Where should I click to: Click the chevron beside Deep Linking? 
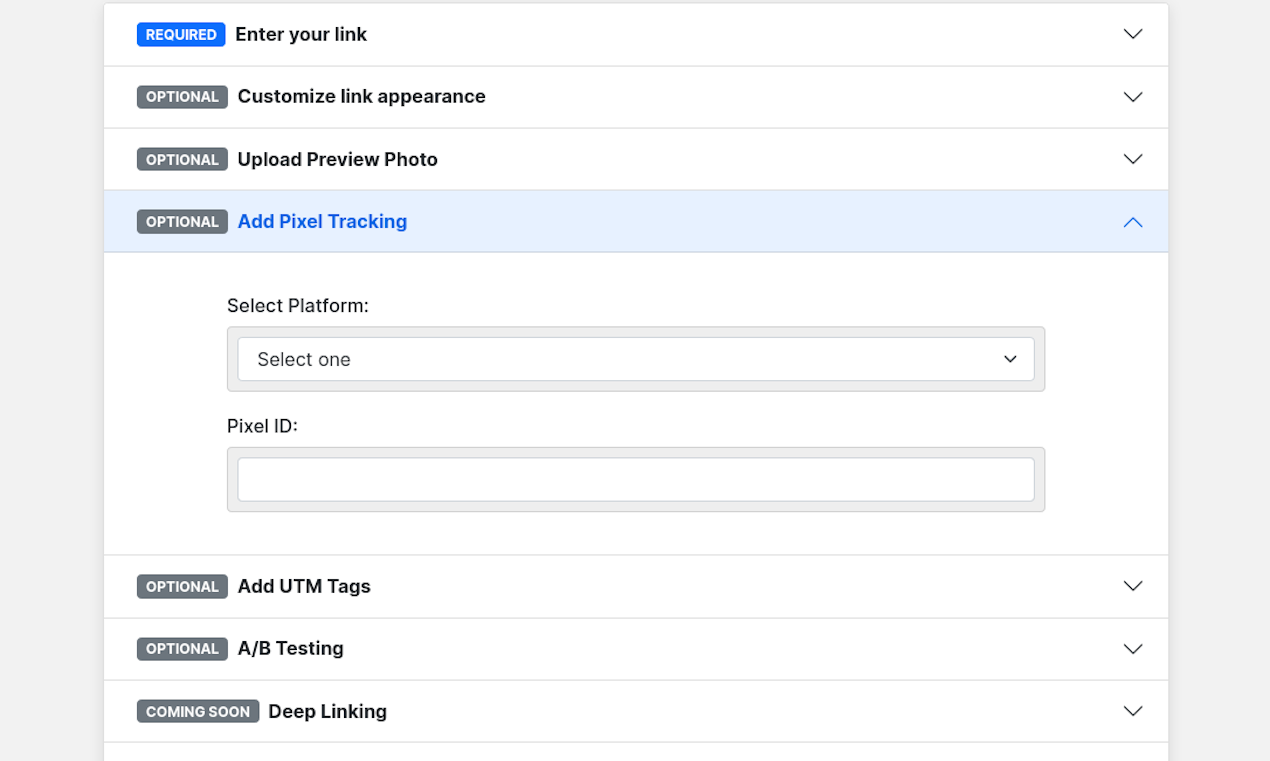1132,711
